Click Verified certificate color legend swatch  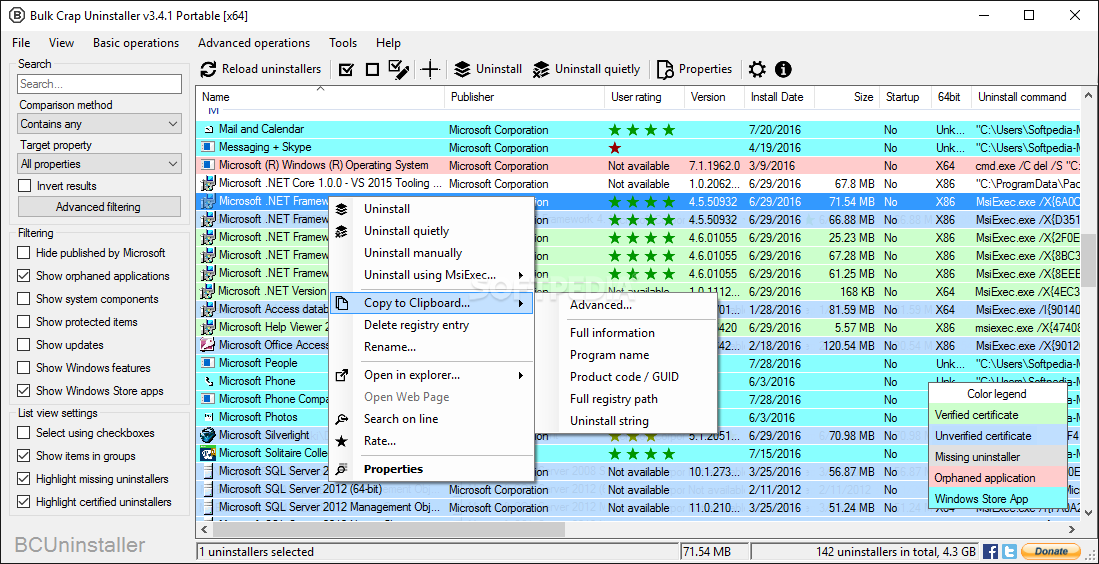[x=997, y=415]
